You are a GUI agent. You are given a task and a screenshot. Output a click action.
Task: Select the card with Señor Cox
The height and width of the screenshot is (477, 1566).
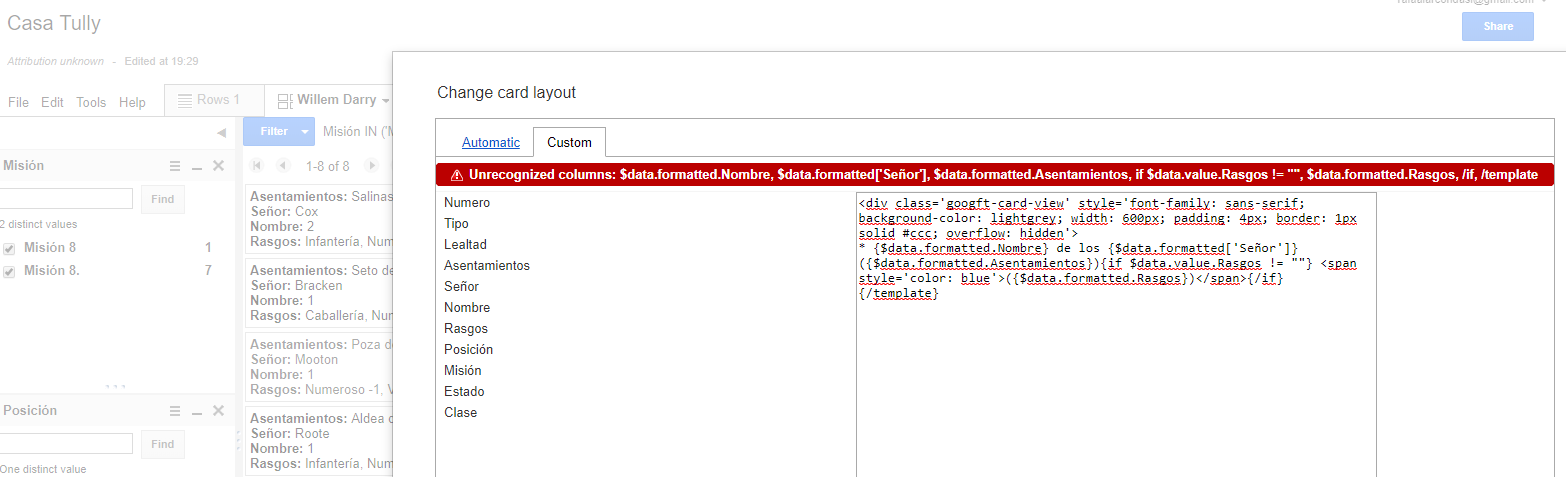click(319, 219)
